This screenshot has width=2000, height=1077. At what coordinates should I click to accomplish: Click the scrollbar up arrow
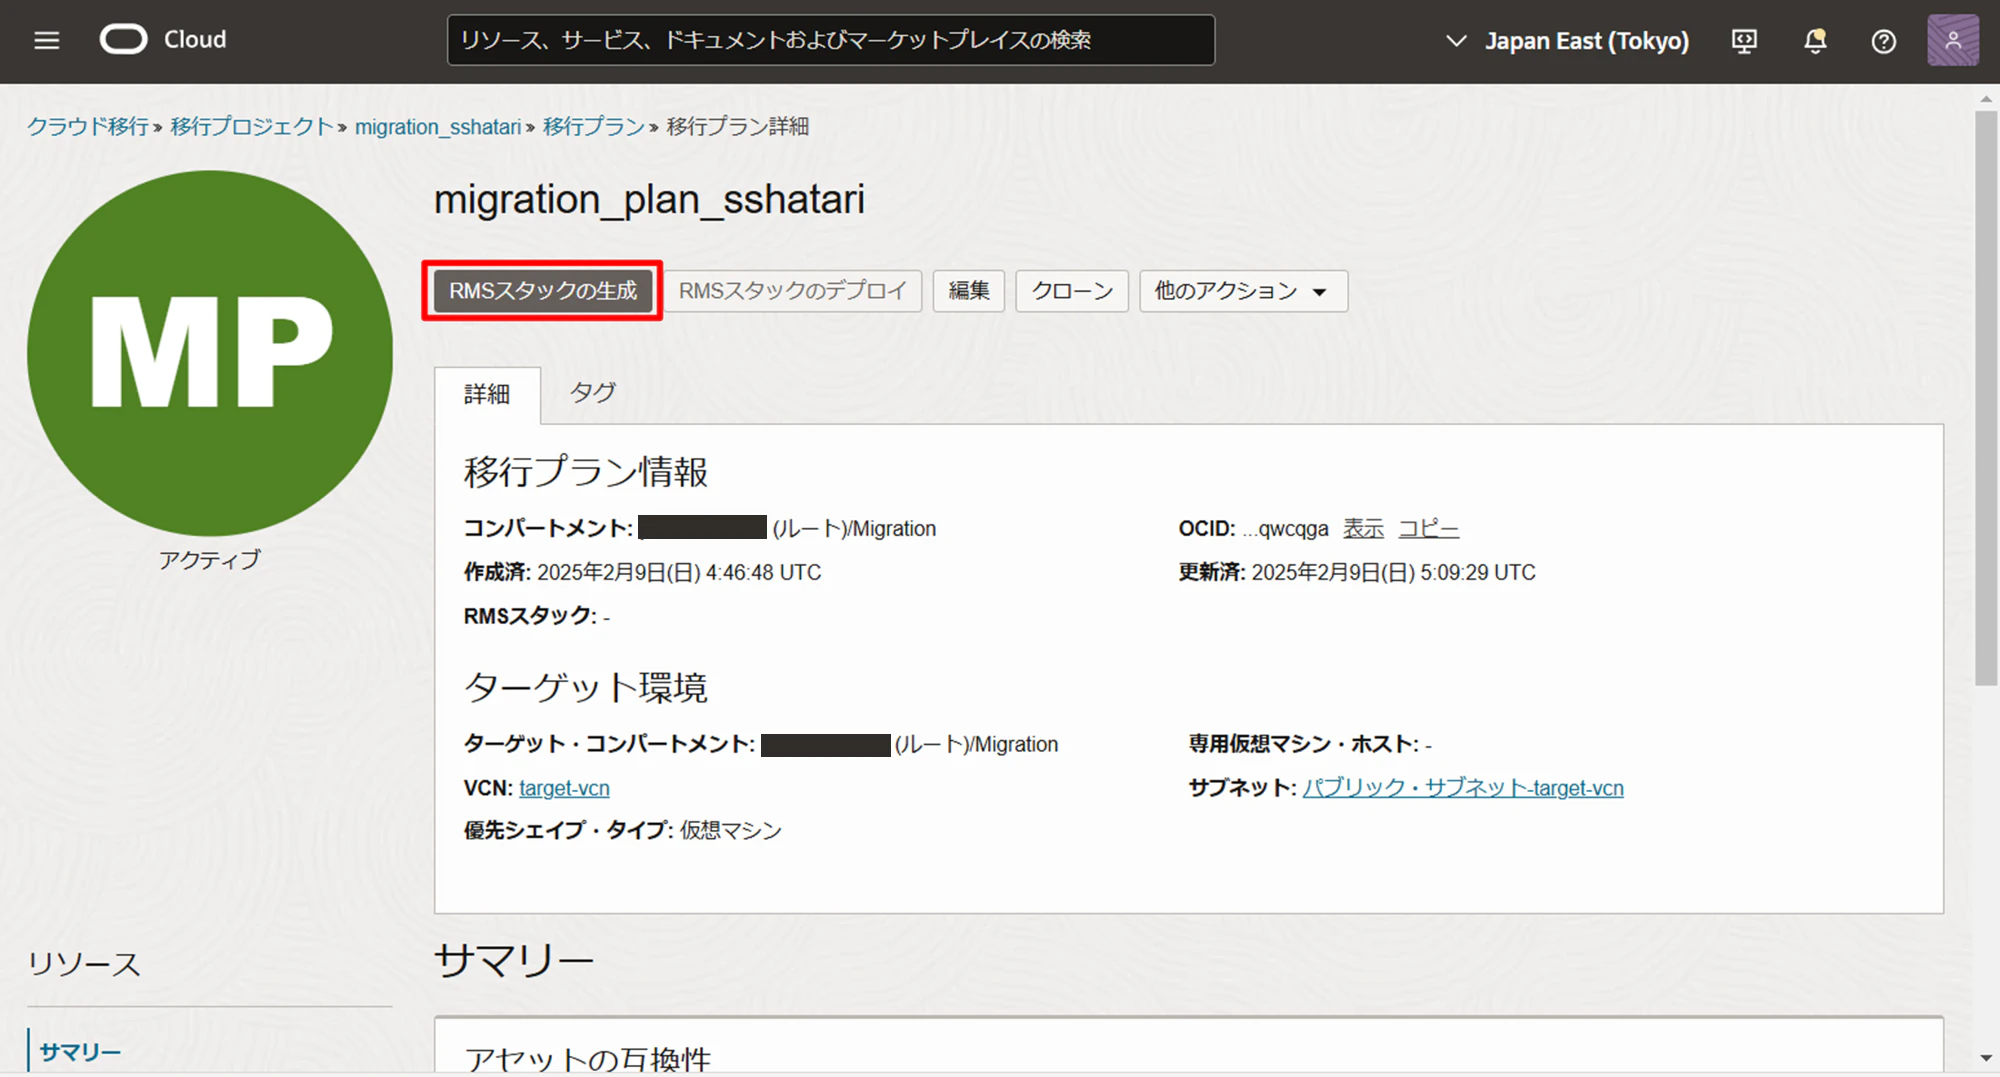coord(1986,99)
